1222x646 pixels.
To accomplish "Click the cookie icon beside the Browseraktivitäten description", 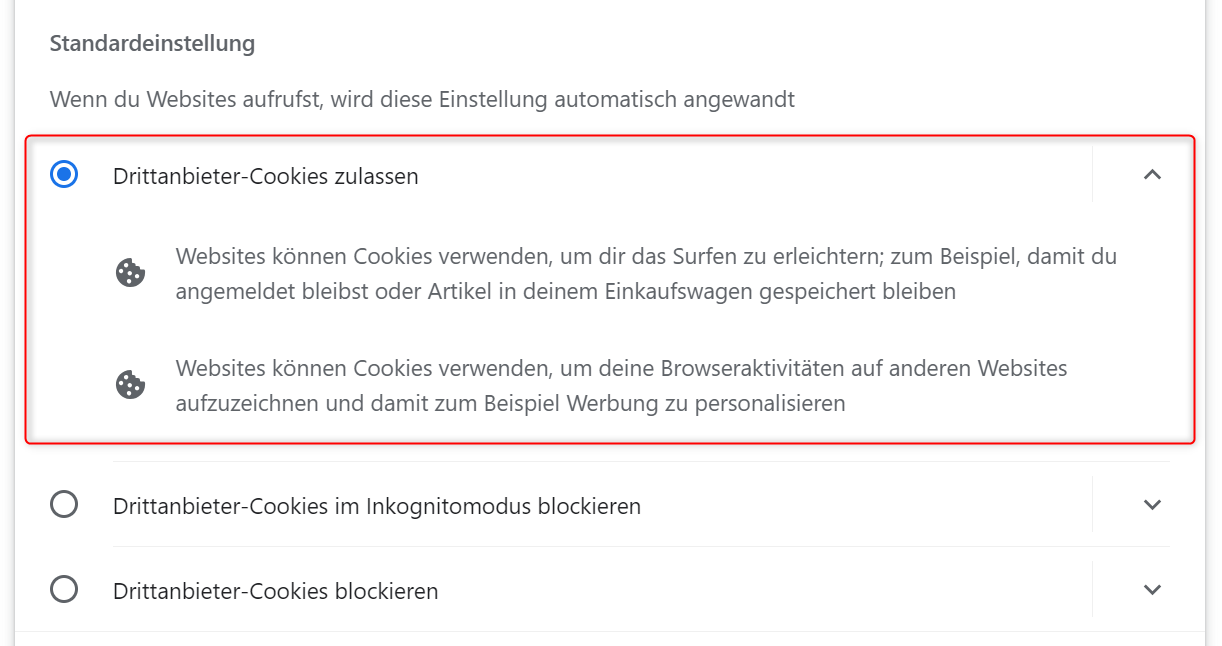I will coord(132,385).
